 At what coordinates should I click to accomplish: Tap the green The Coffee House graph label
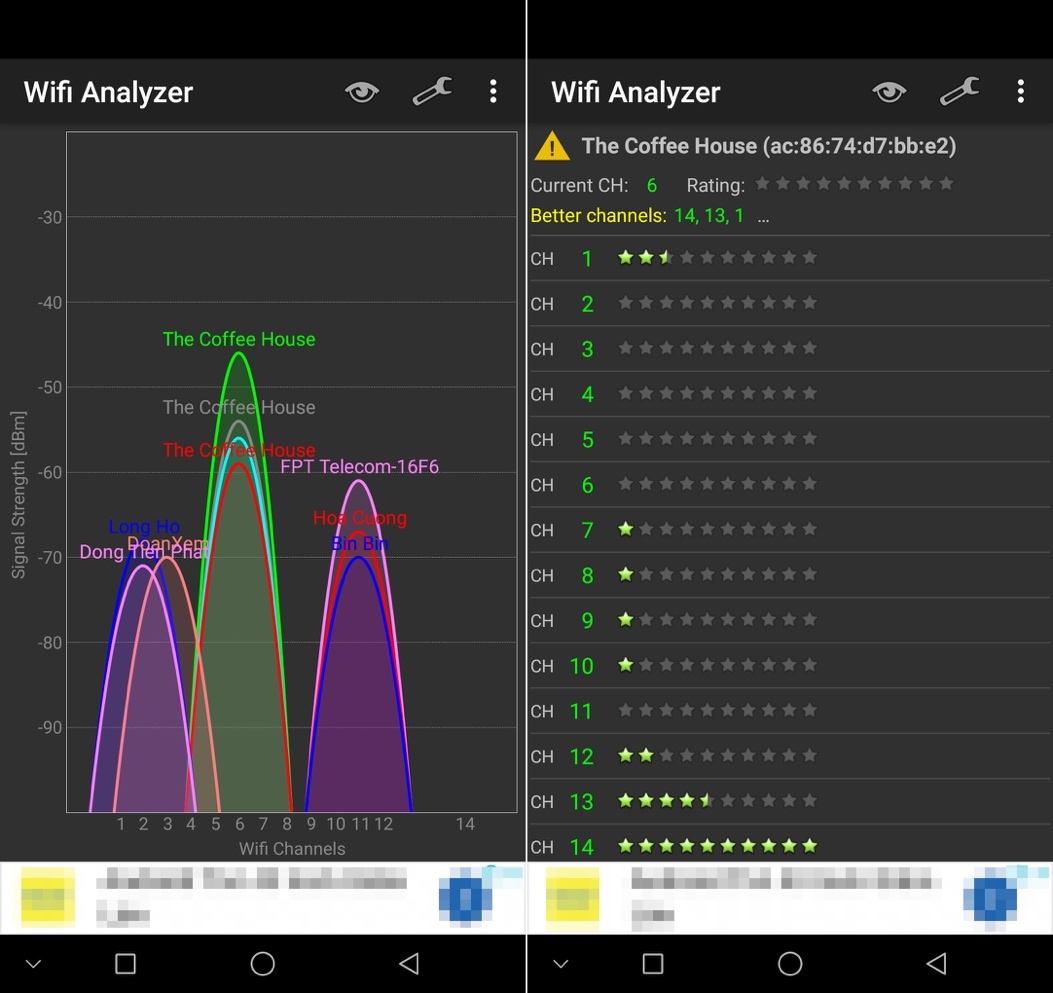(239, 339)
